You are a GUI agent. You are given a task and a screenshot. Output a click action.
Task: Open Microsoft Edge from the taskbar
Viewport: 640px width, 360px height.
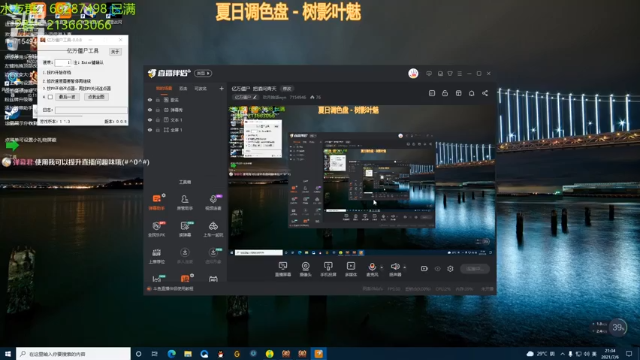tap(171, 353)
